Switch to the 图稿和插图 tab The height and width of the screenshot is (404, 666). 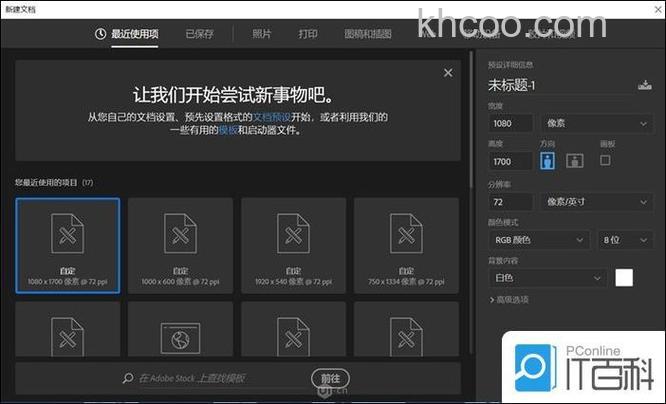(367, 34)
